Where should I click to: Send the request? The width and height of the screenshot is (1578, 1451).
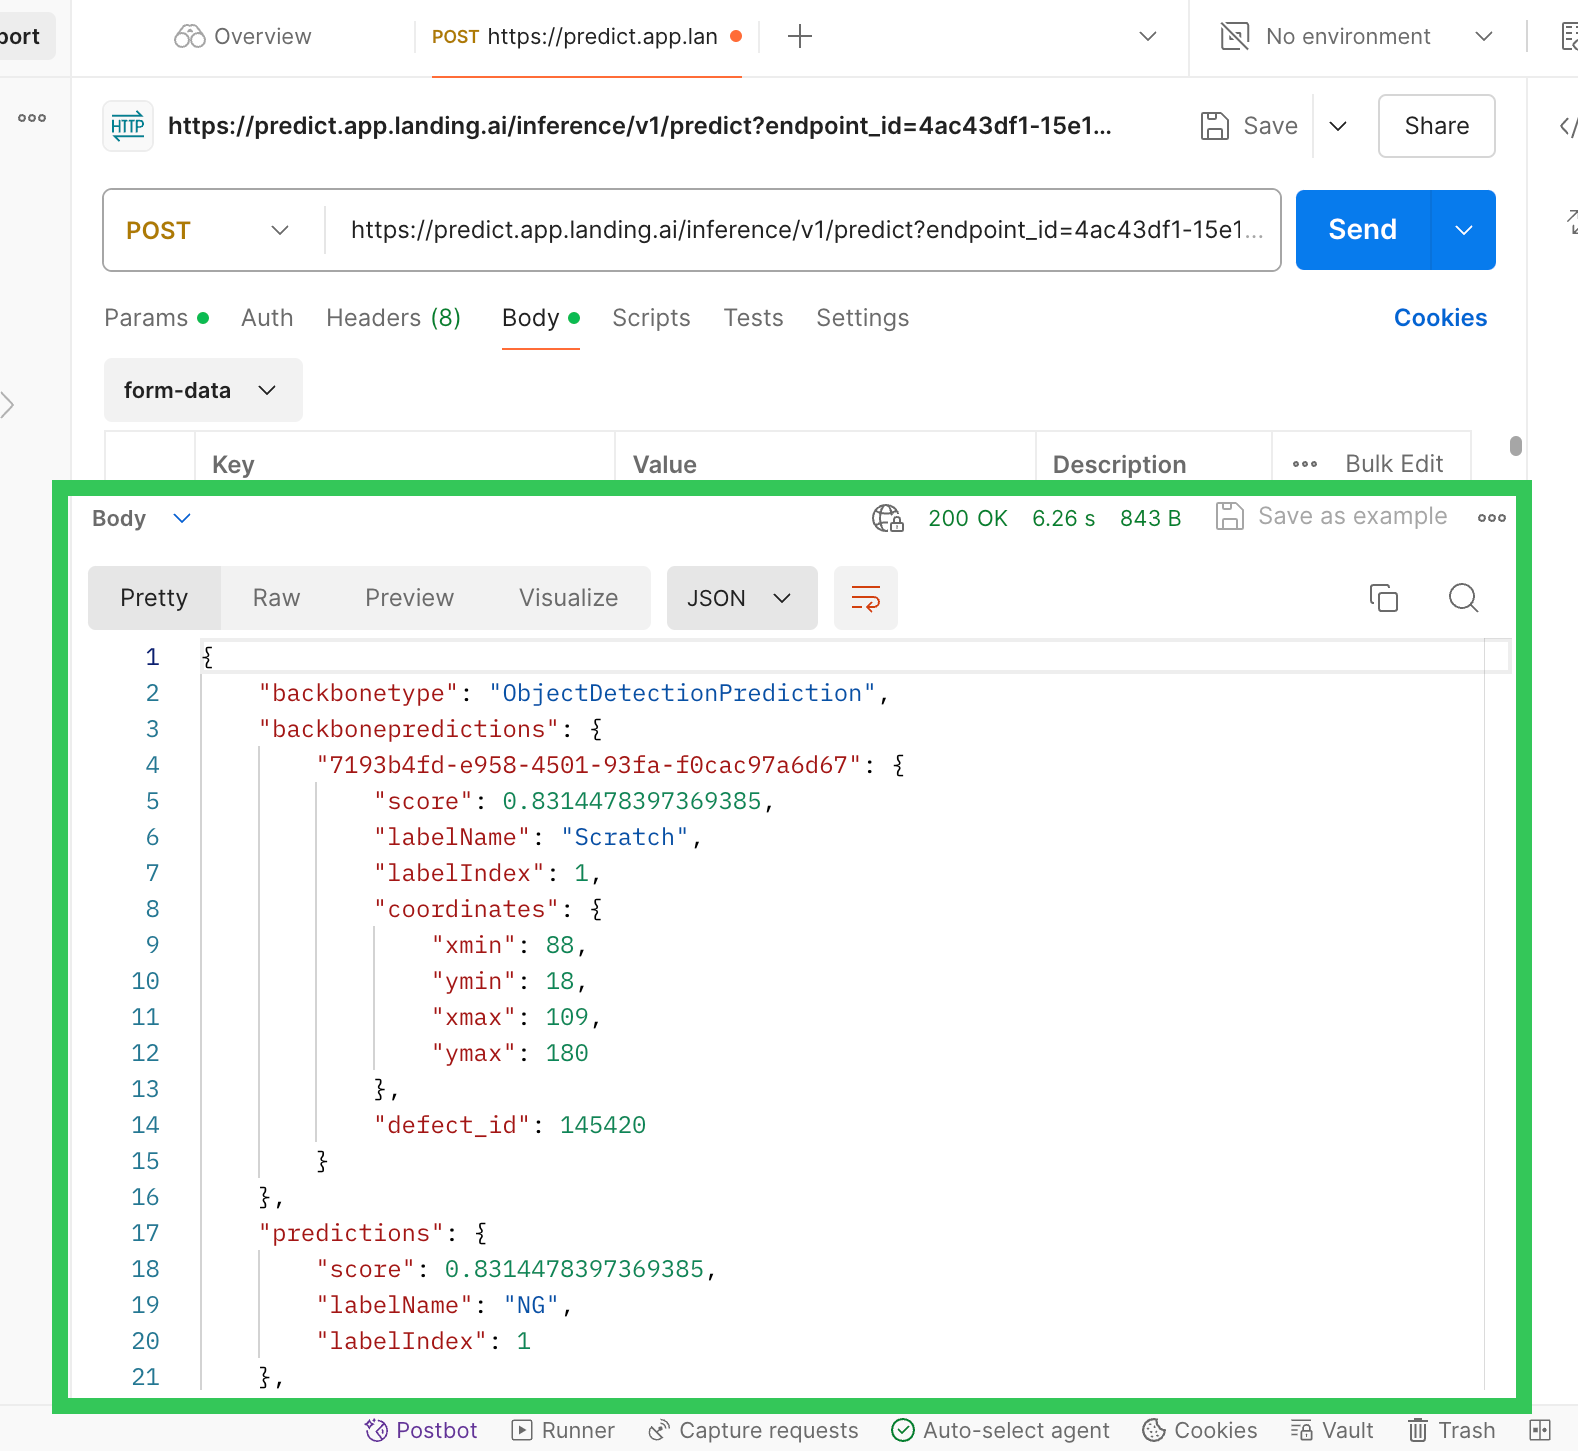coord(1363,230)
